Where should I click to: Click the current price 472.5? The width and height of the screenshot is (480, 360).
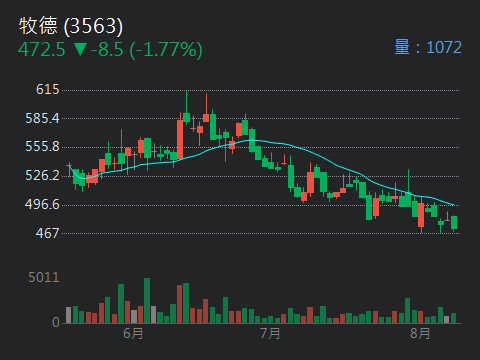[x=42, y=50]
